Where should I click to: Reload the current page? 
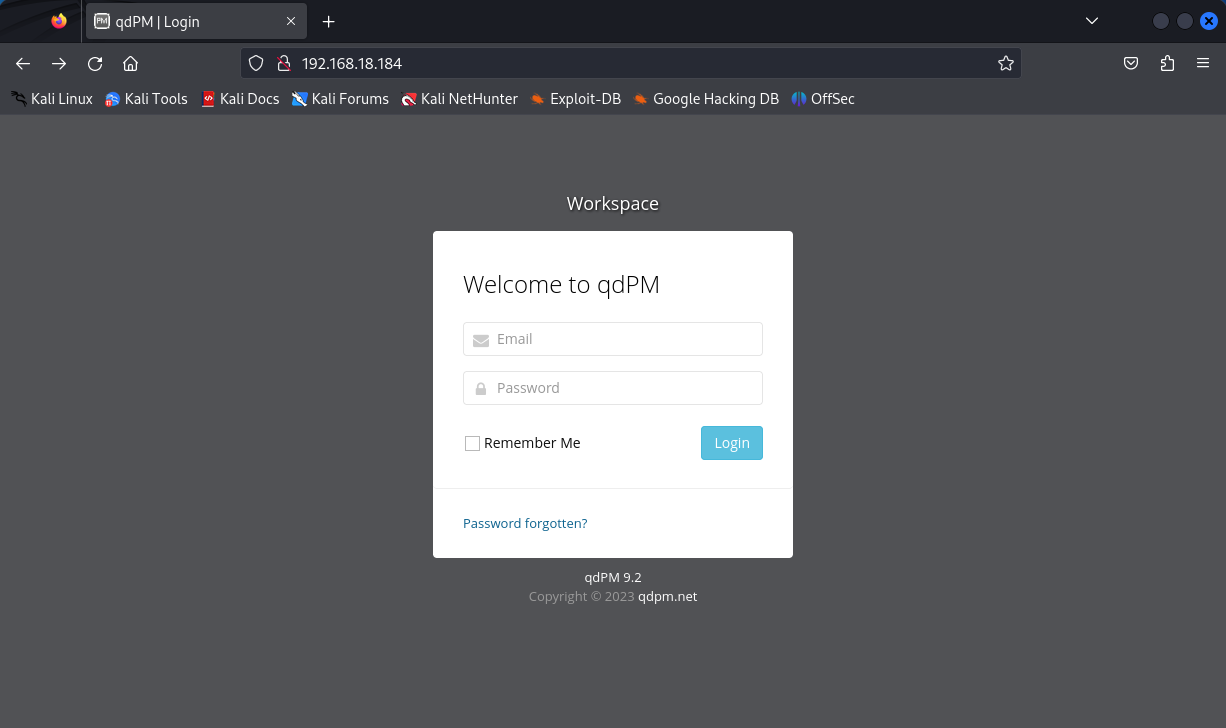click(95, 63)
